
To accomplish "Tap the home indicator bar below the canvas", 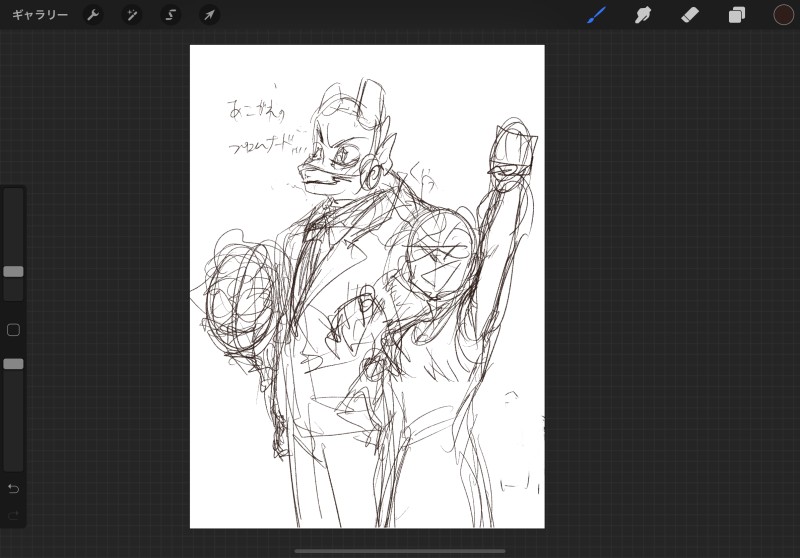I will click(x=400, y=551).
